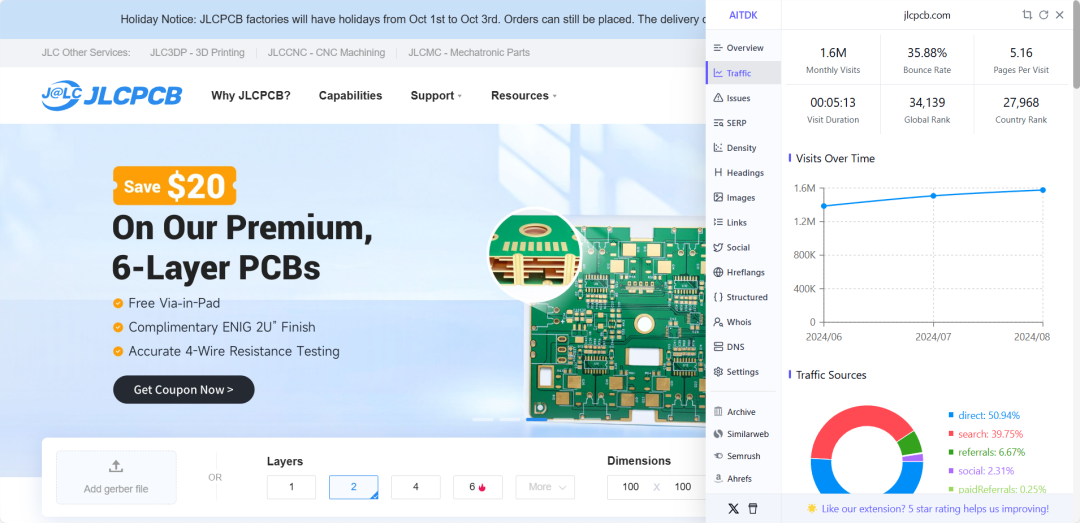Click the active blue carousel slide indicator
1080x523 pixels.
537,419
